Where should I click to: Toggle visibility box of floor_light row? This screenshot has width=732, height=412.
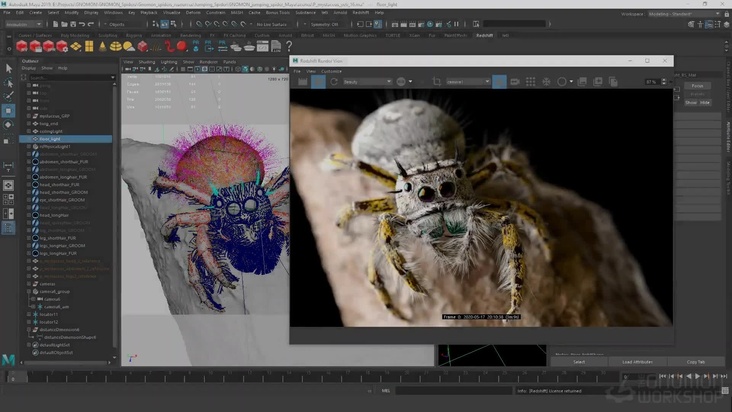coord(28,139)
